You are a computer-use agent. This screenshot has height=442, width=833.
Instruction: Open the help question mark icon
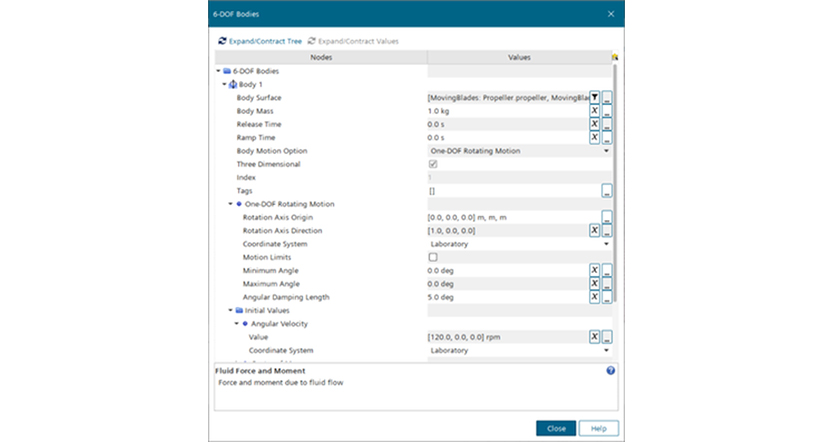(x=610, y=371)
